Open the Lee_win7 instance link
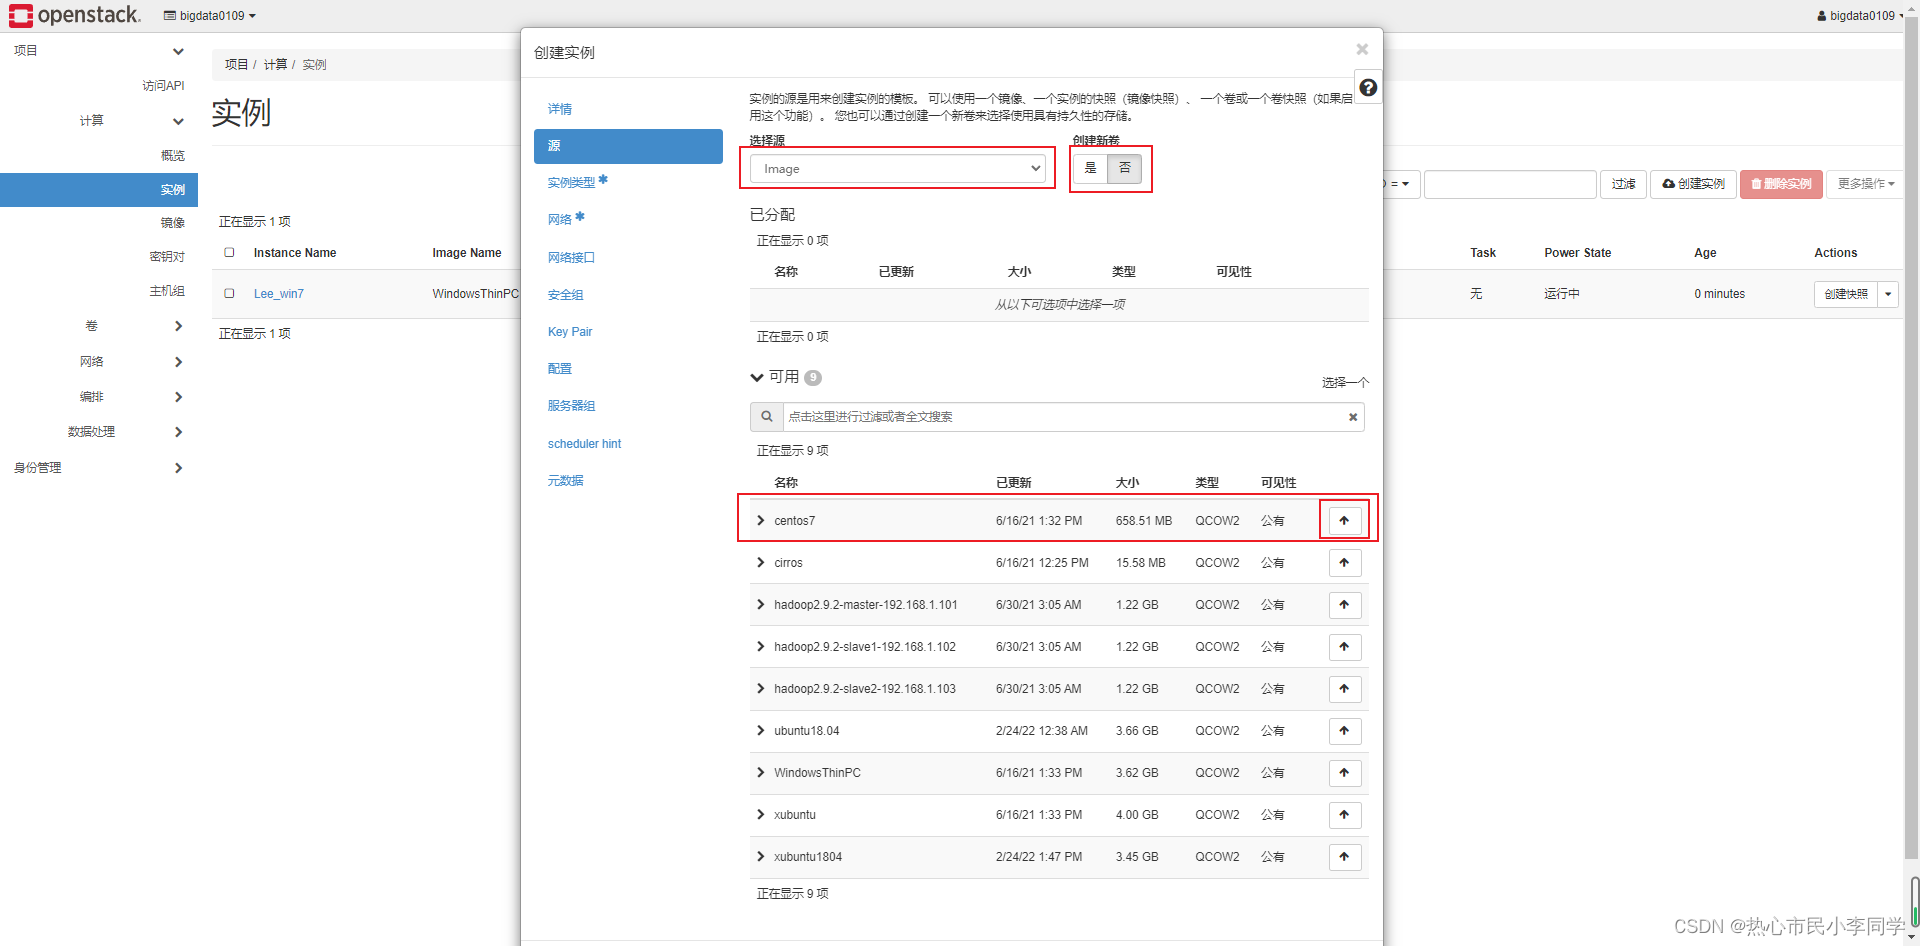Screen dimensions: 1920x946 [278, 294]
